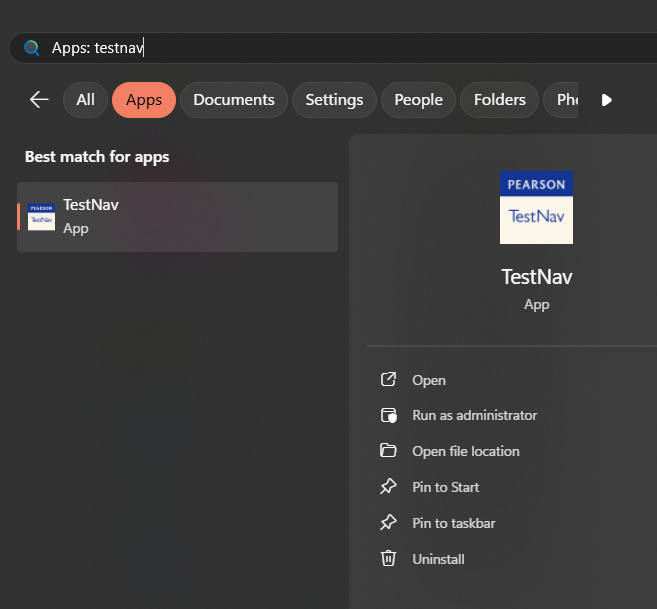This screenshot has width=657, height=609.
Task: Click the Run as administrator shield icon
Action: [388, 415]
